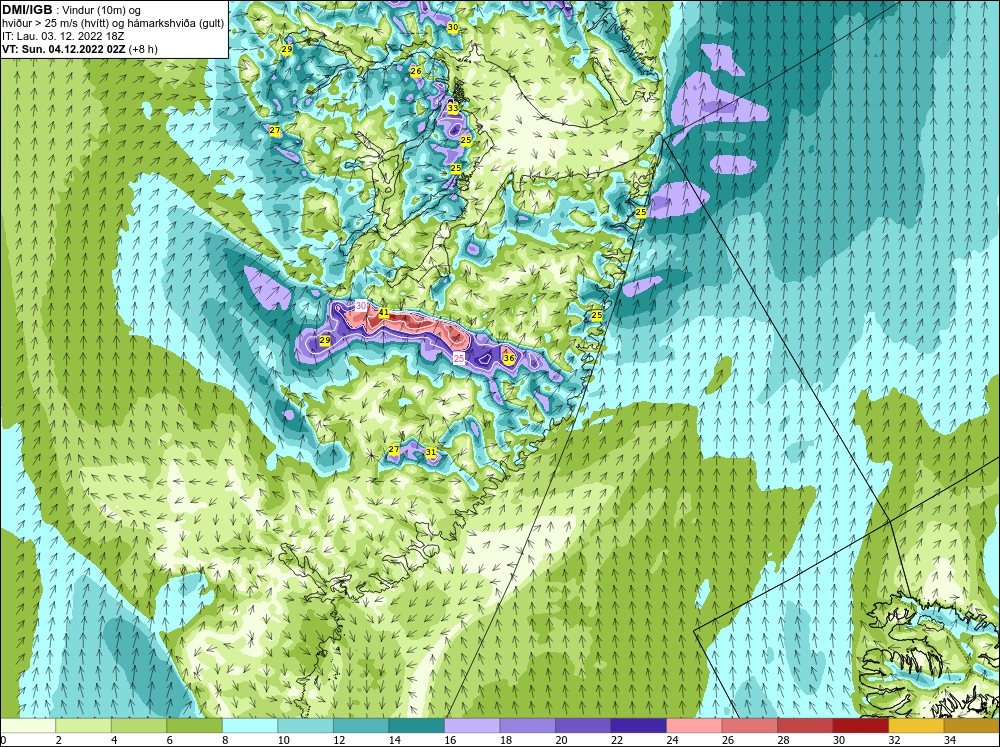Click the 32–34 m/s yellow legend swatch
Image resolution: width=1000 pixels, height=747 pixels.
tap(916, 726)
